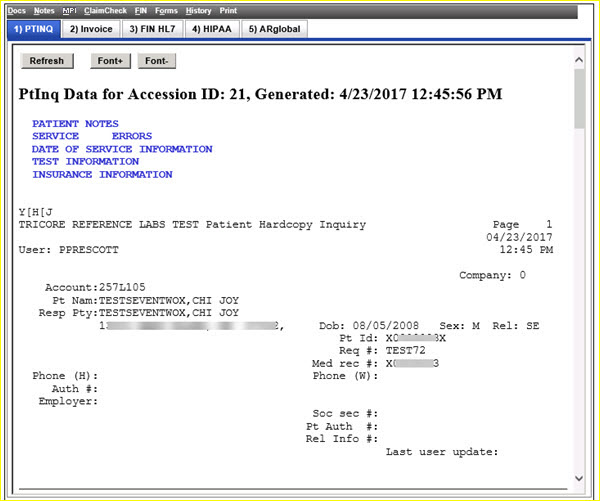The height and width of the screenshot is (501, 600).
Task: Increase text size with Font+ button
Action: pyautogui.click(x=110, y=61)
